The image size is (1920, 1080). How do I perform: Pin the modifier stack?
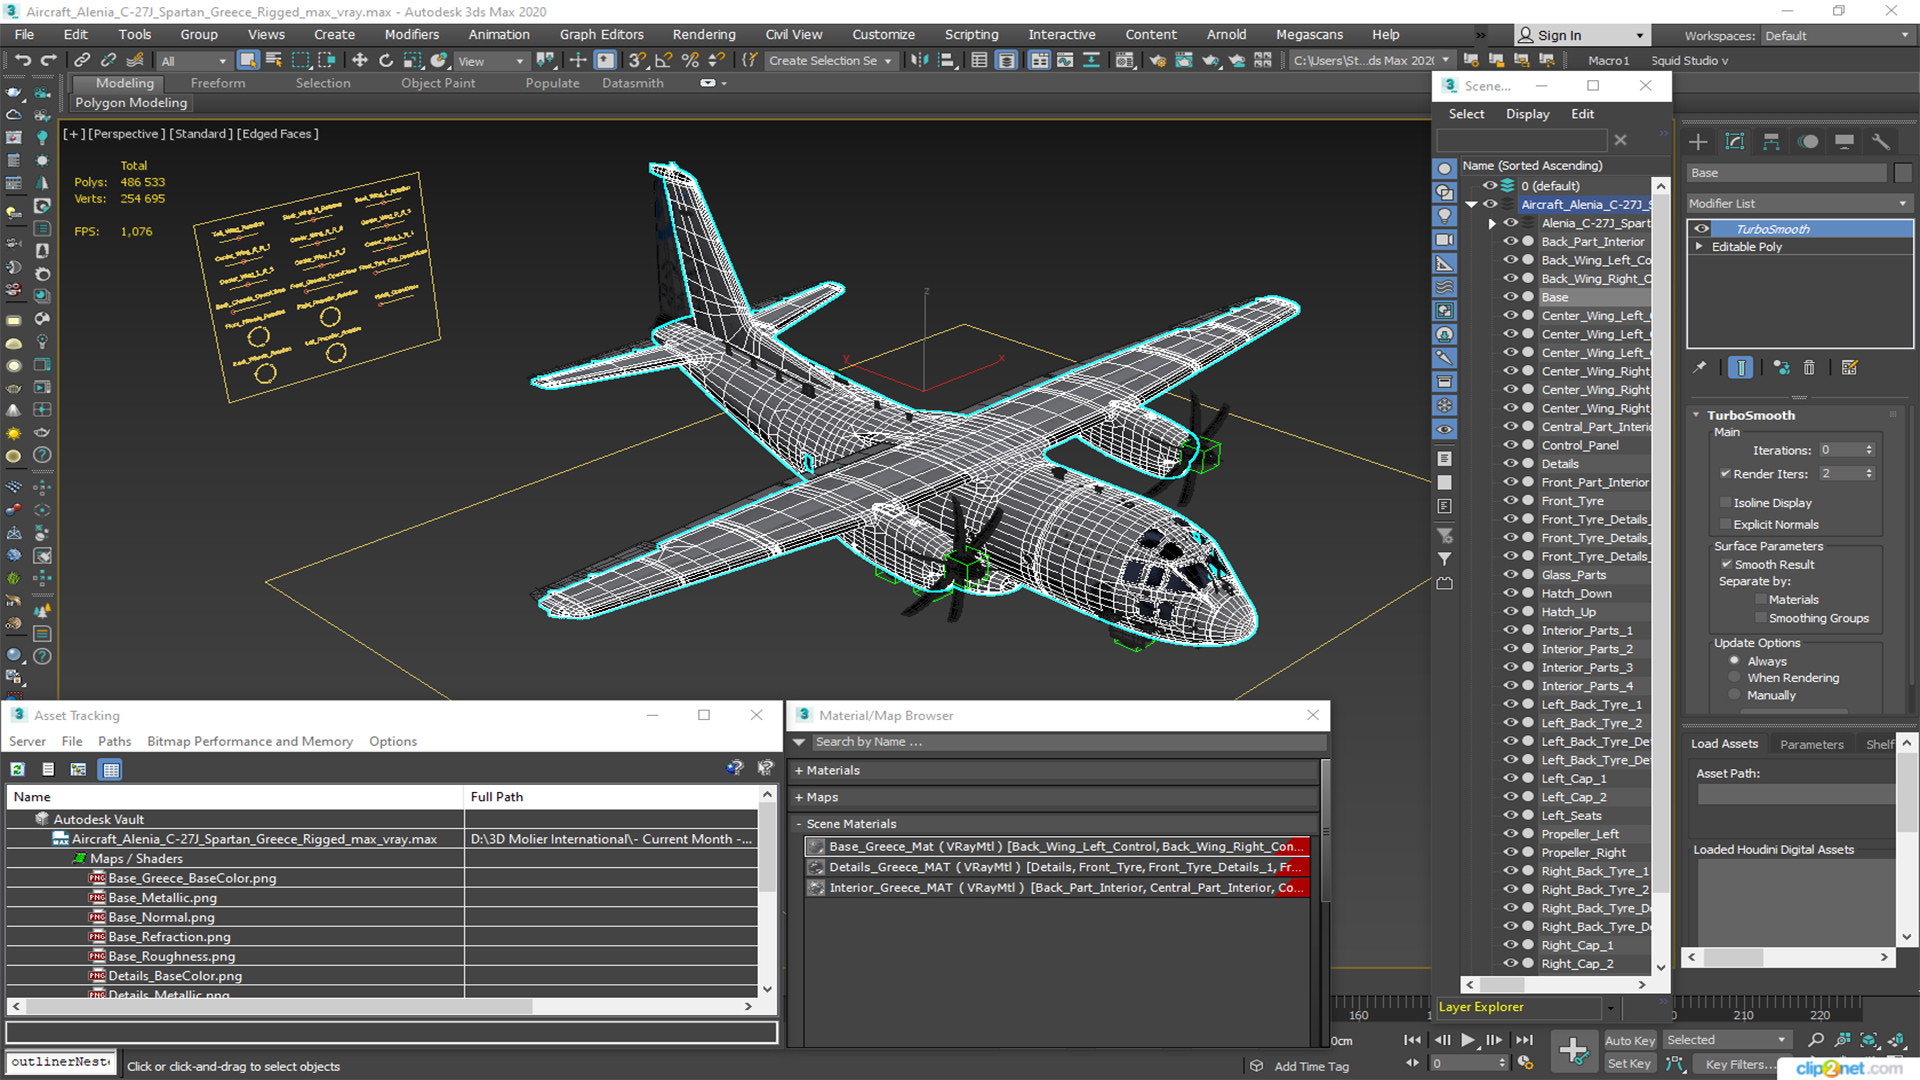[1699, 368]
